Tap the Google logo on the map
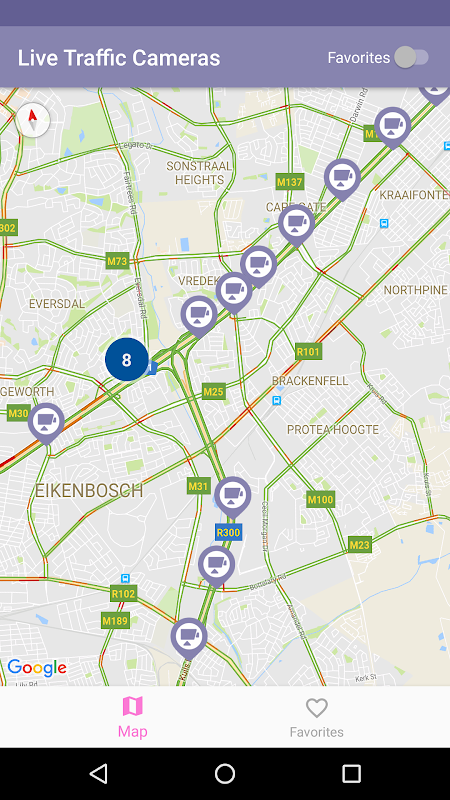 point(37,667)
